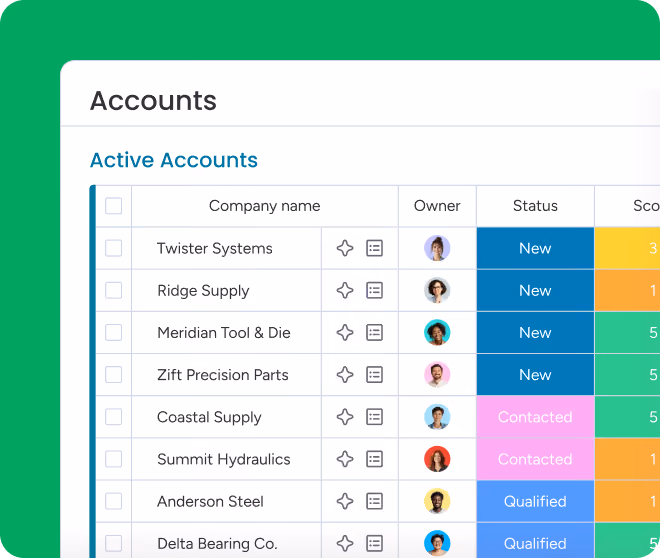Open list icon for Meridian Tool & Die
The width and height of the screenshot is (660, 558).
tap(374, 332)
